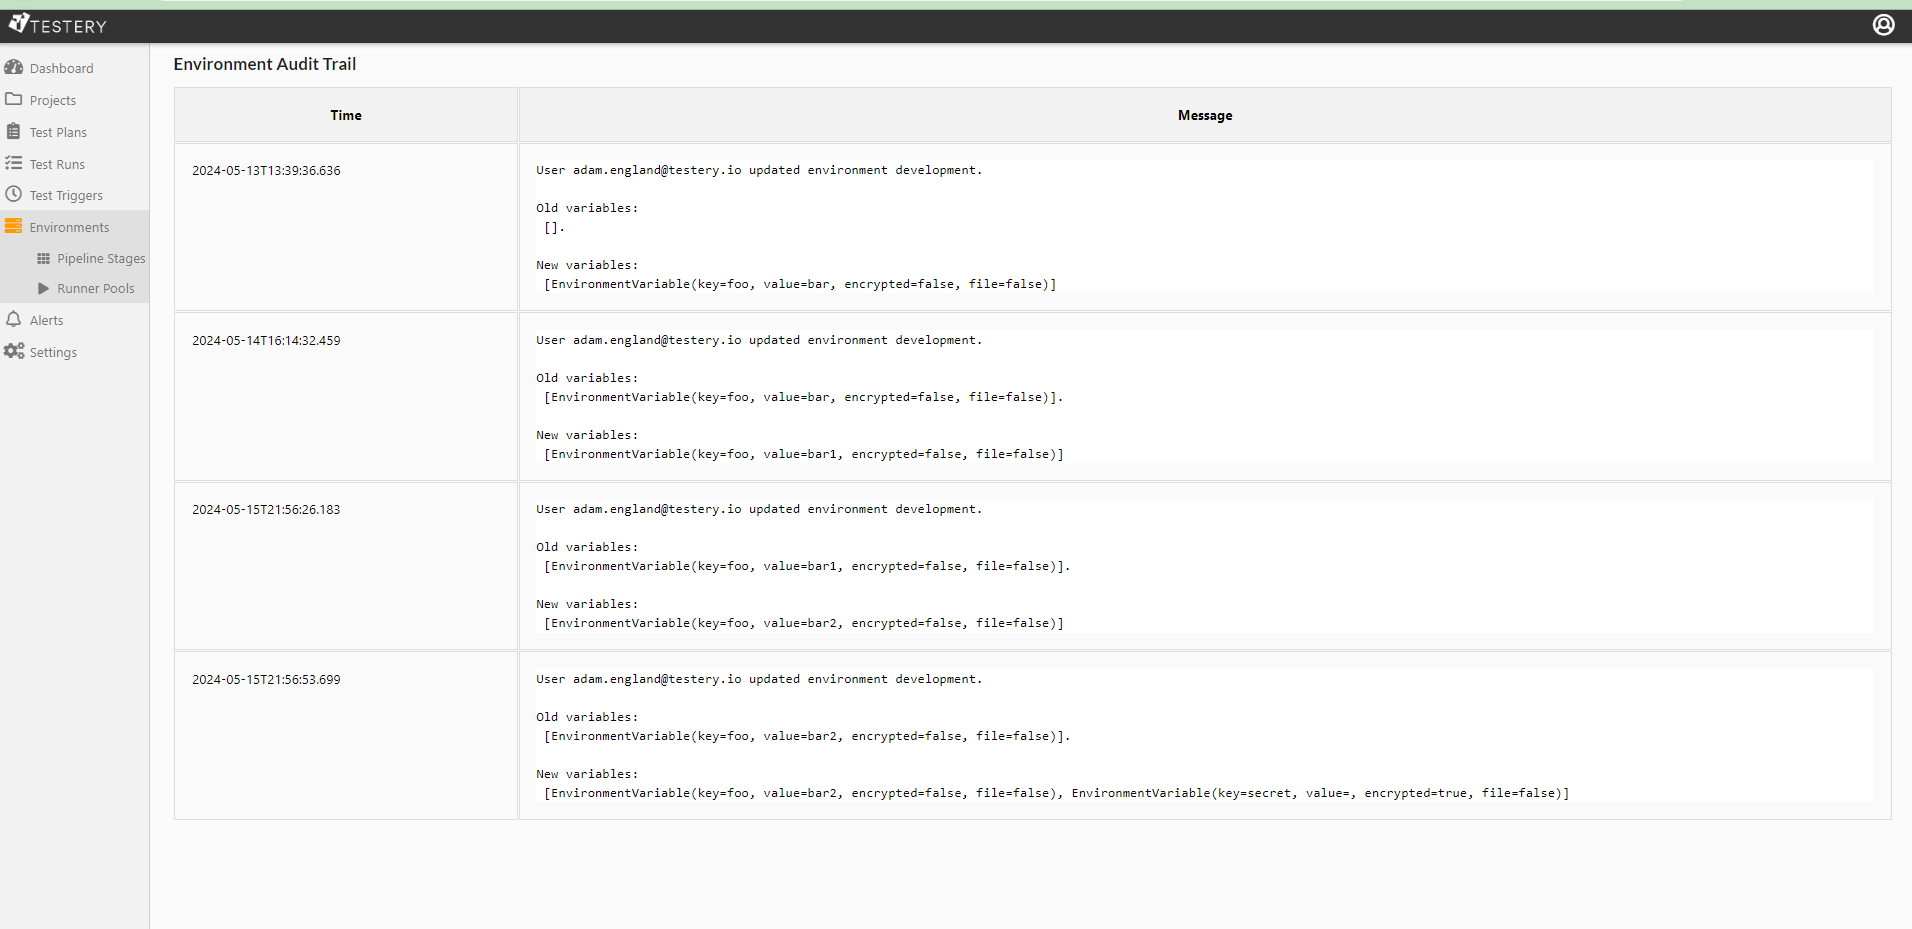Click the Environments stack icon
Viewport: 1912px width, 929px height.
coord(14,226)
